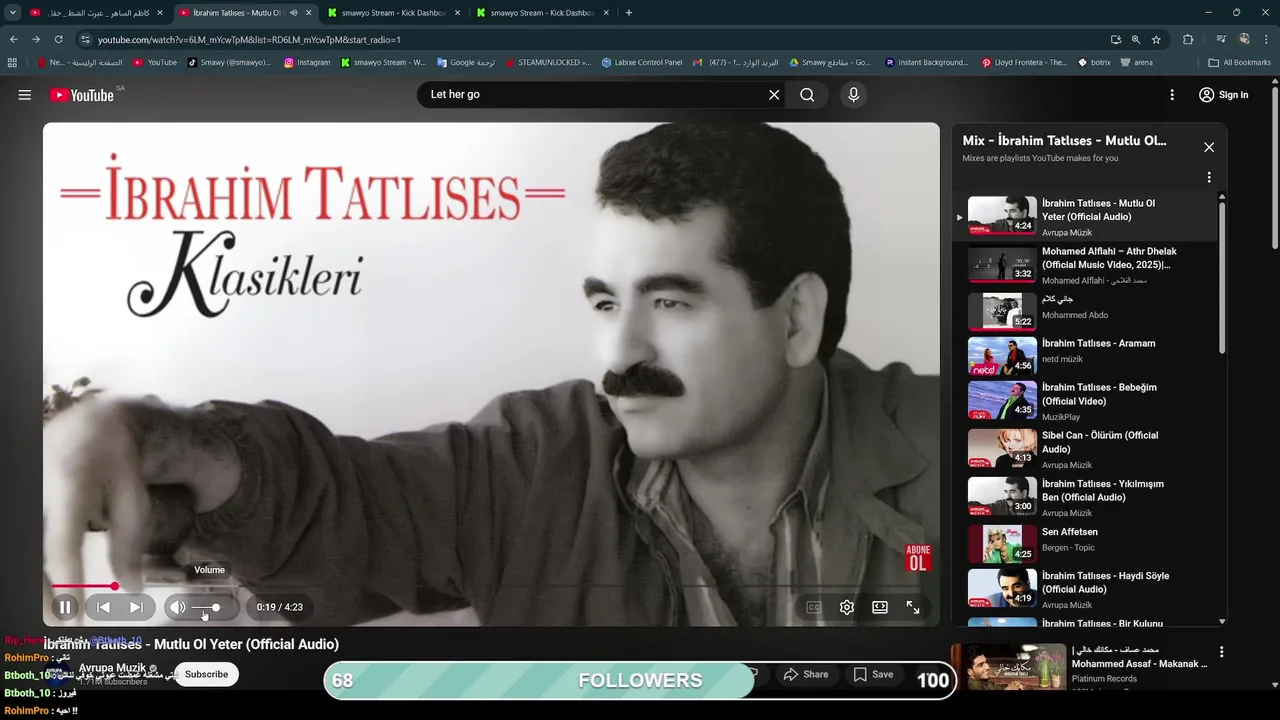Switch to second smawyo Stream Kick tab
Image resolution: width=1280 pixels, height=720 pixels.
point(541,13)
